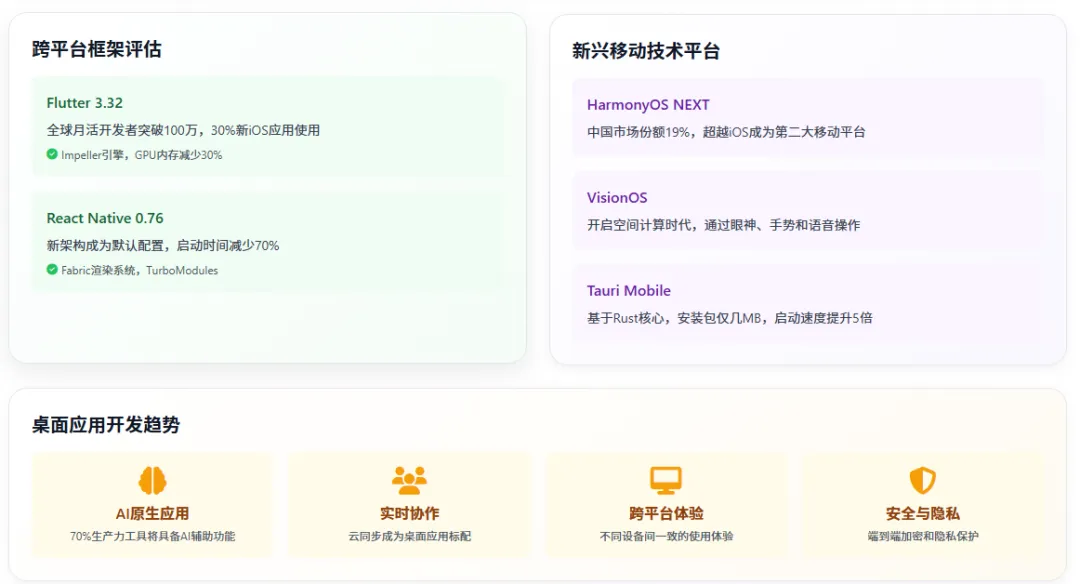Click the VisionOS title

pos(617,198)
